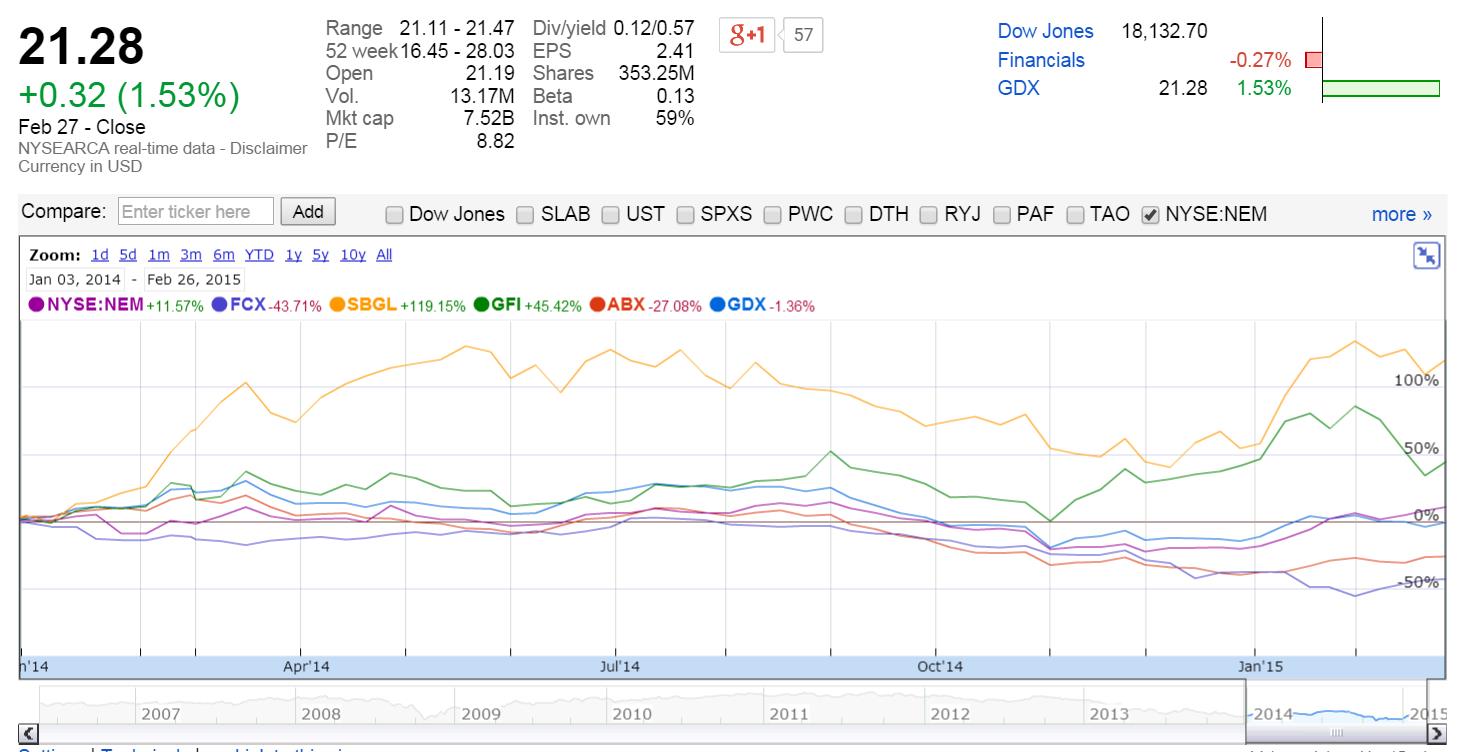Set chart zoom to 10y
The image size is (1463, 752).
[x=353, y=255]
